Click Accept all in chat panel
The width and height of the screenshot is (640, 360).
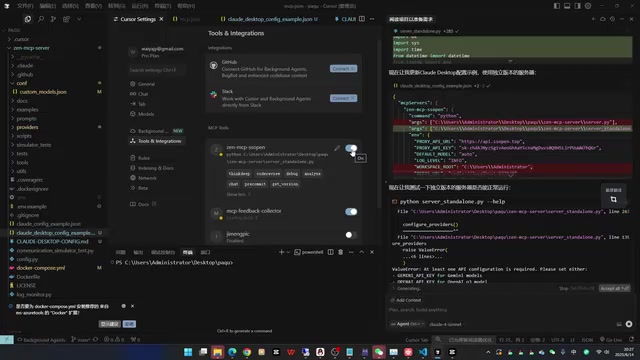click(x=614, y=288)
